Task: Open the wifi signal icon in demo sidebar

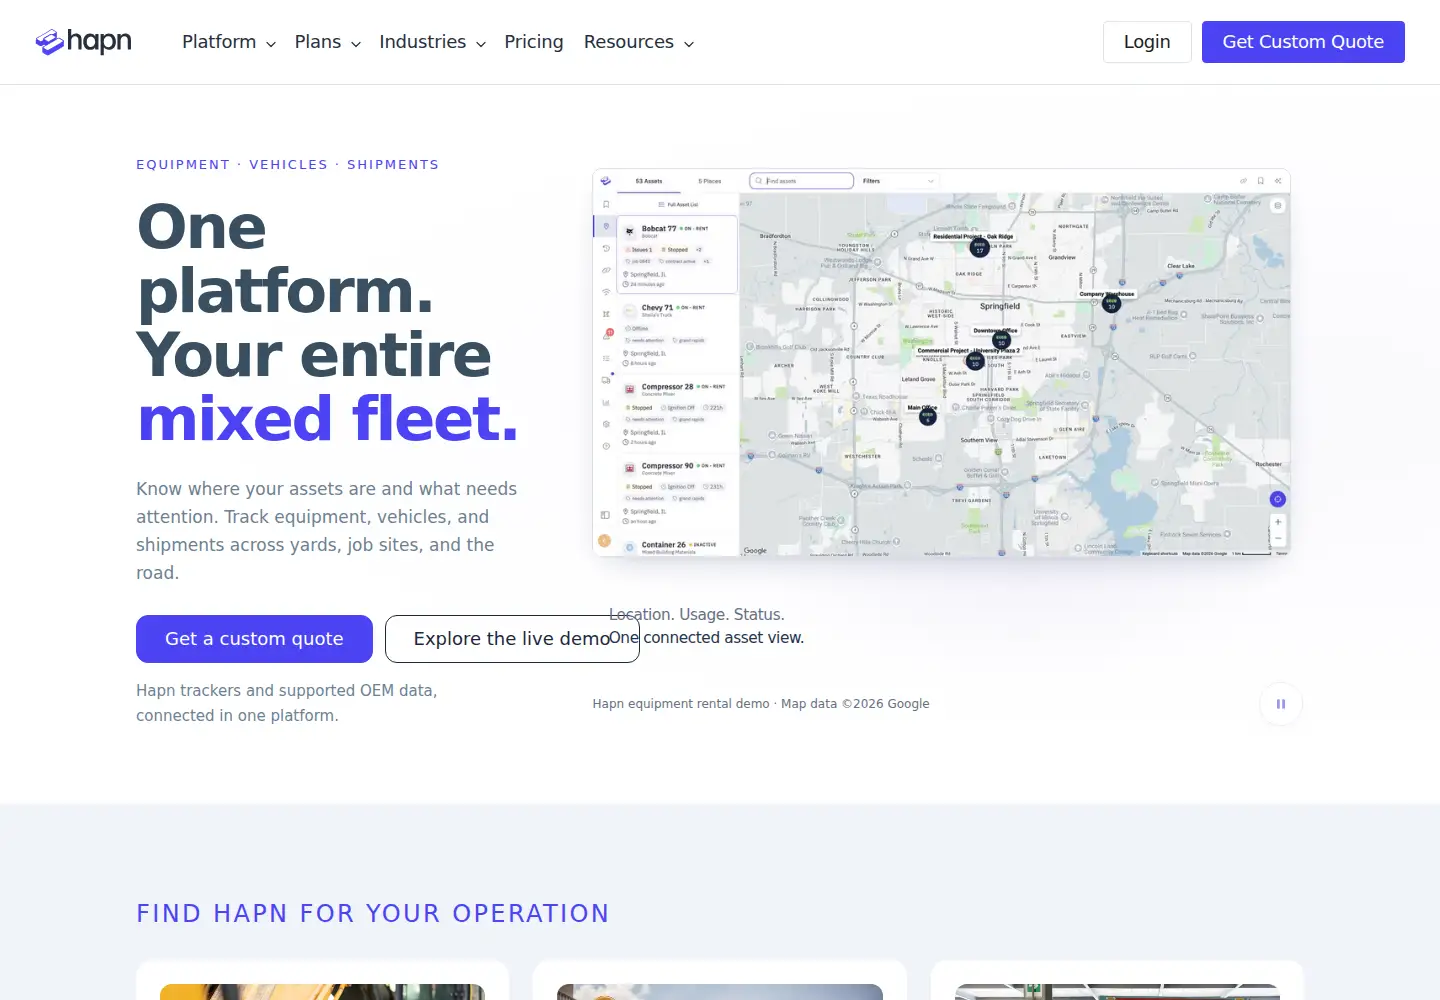Action: (606, 292)
